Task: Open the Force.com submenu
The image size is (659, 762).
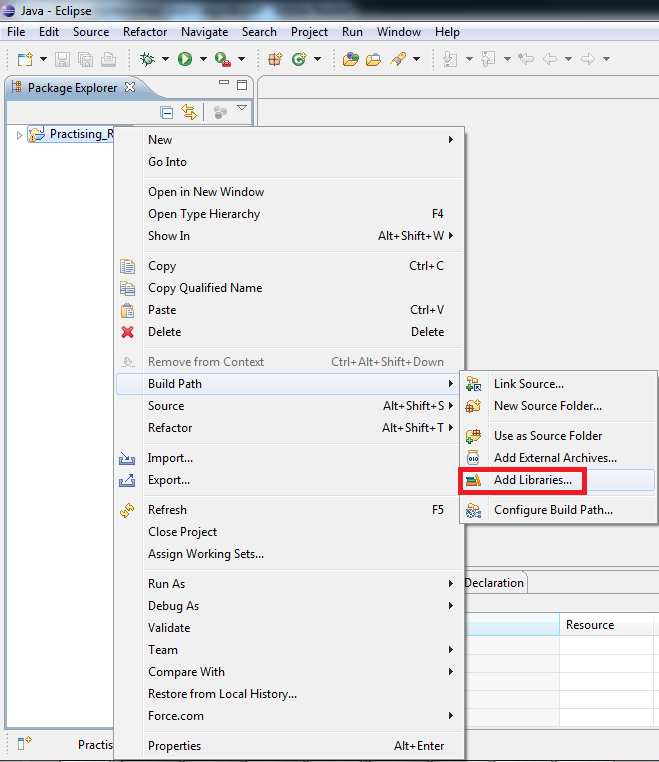Action: pos(288,716)
